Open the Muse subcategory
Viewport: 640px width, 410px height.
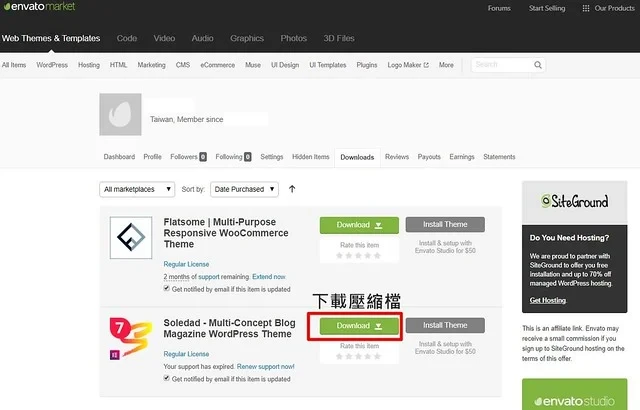click(x=253, y=65)
